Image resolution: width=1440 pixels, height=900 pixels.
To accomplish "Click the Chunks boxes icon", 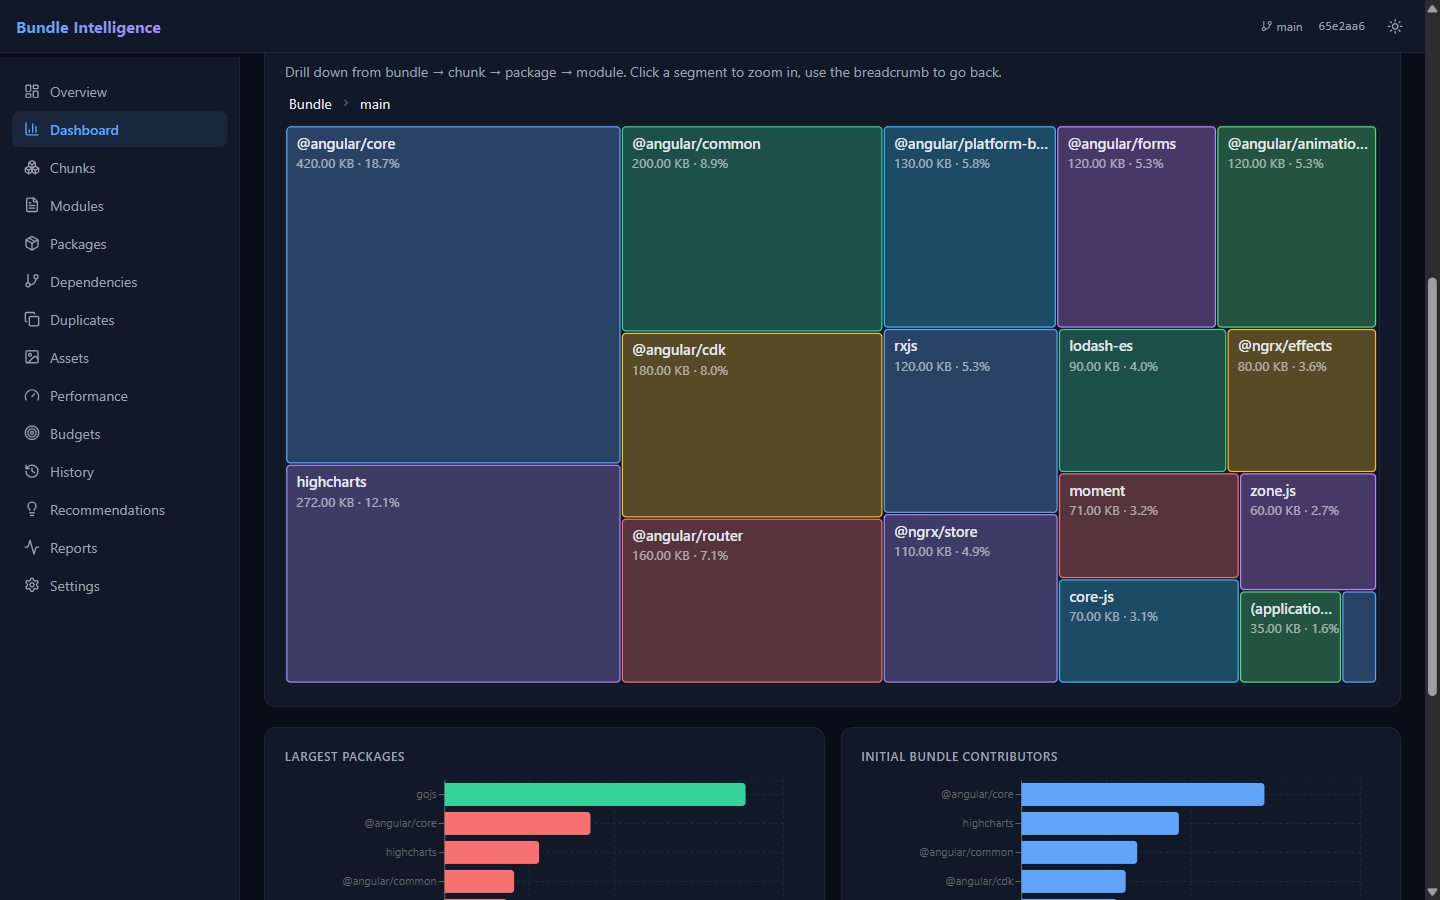I will coord(32,167).
